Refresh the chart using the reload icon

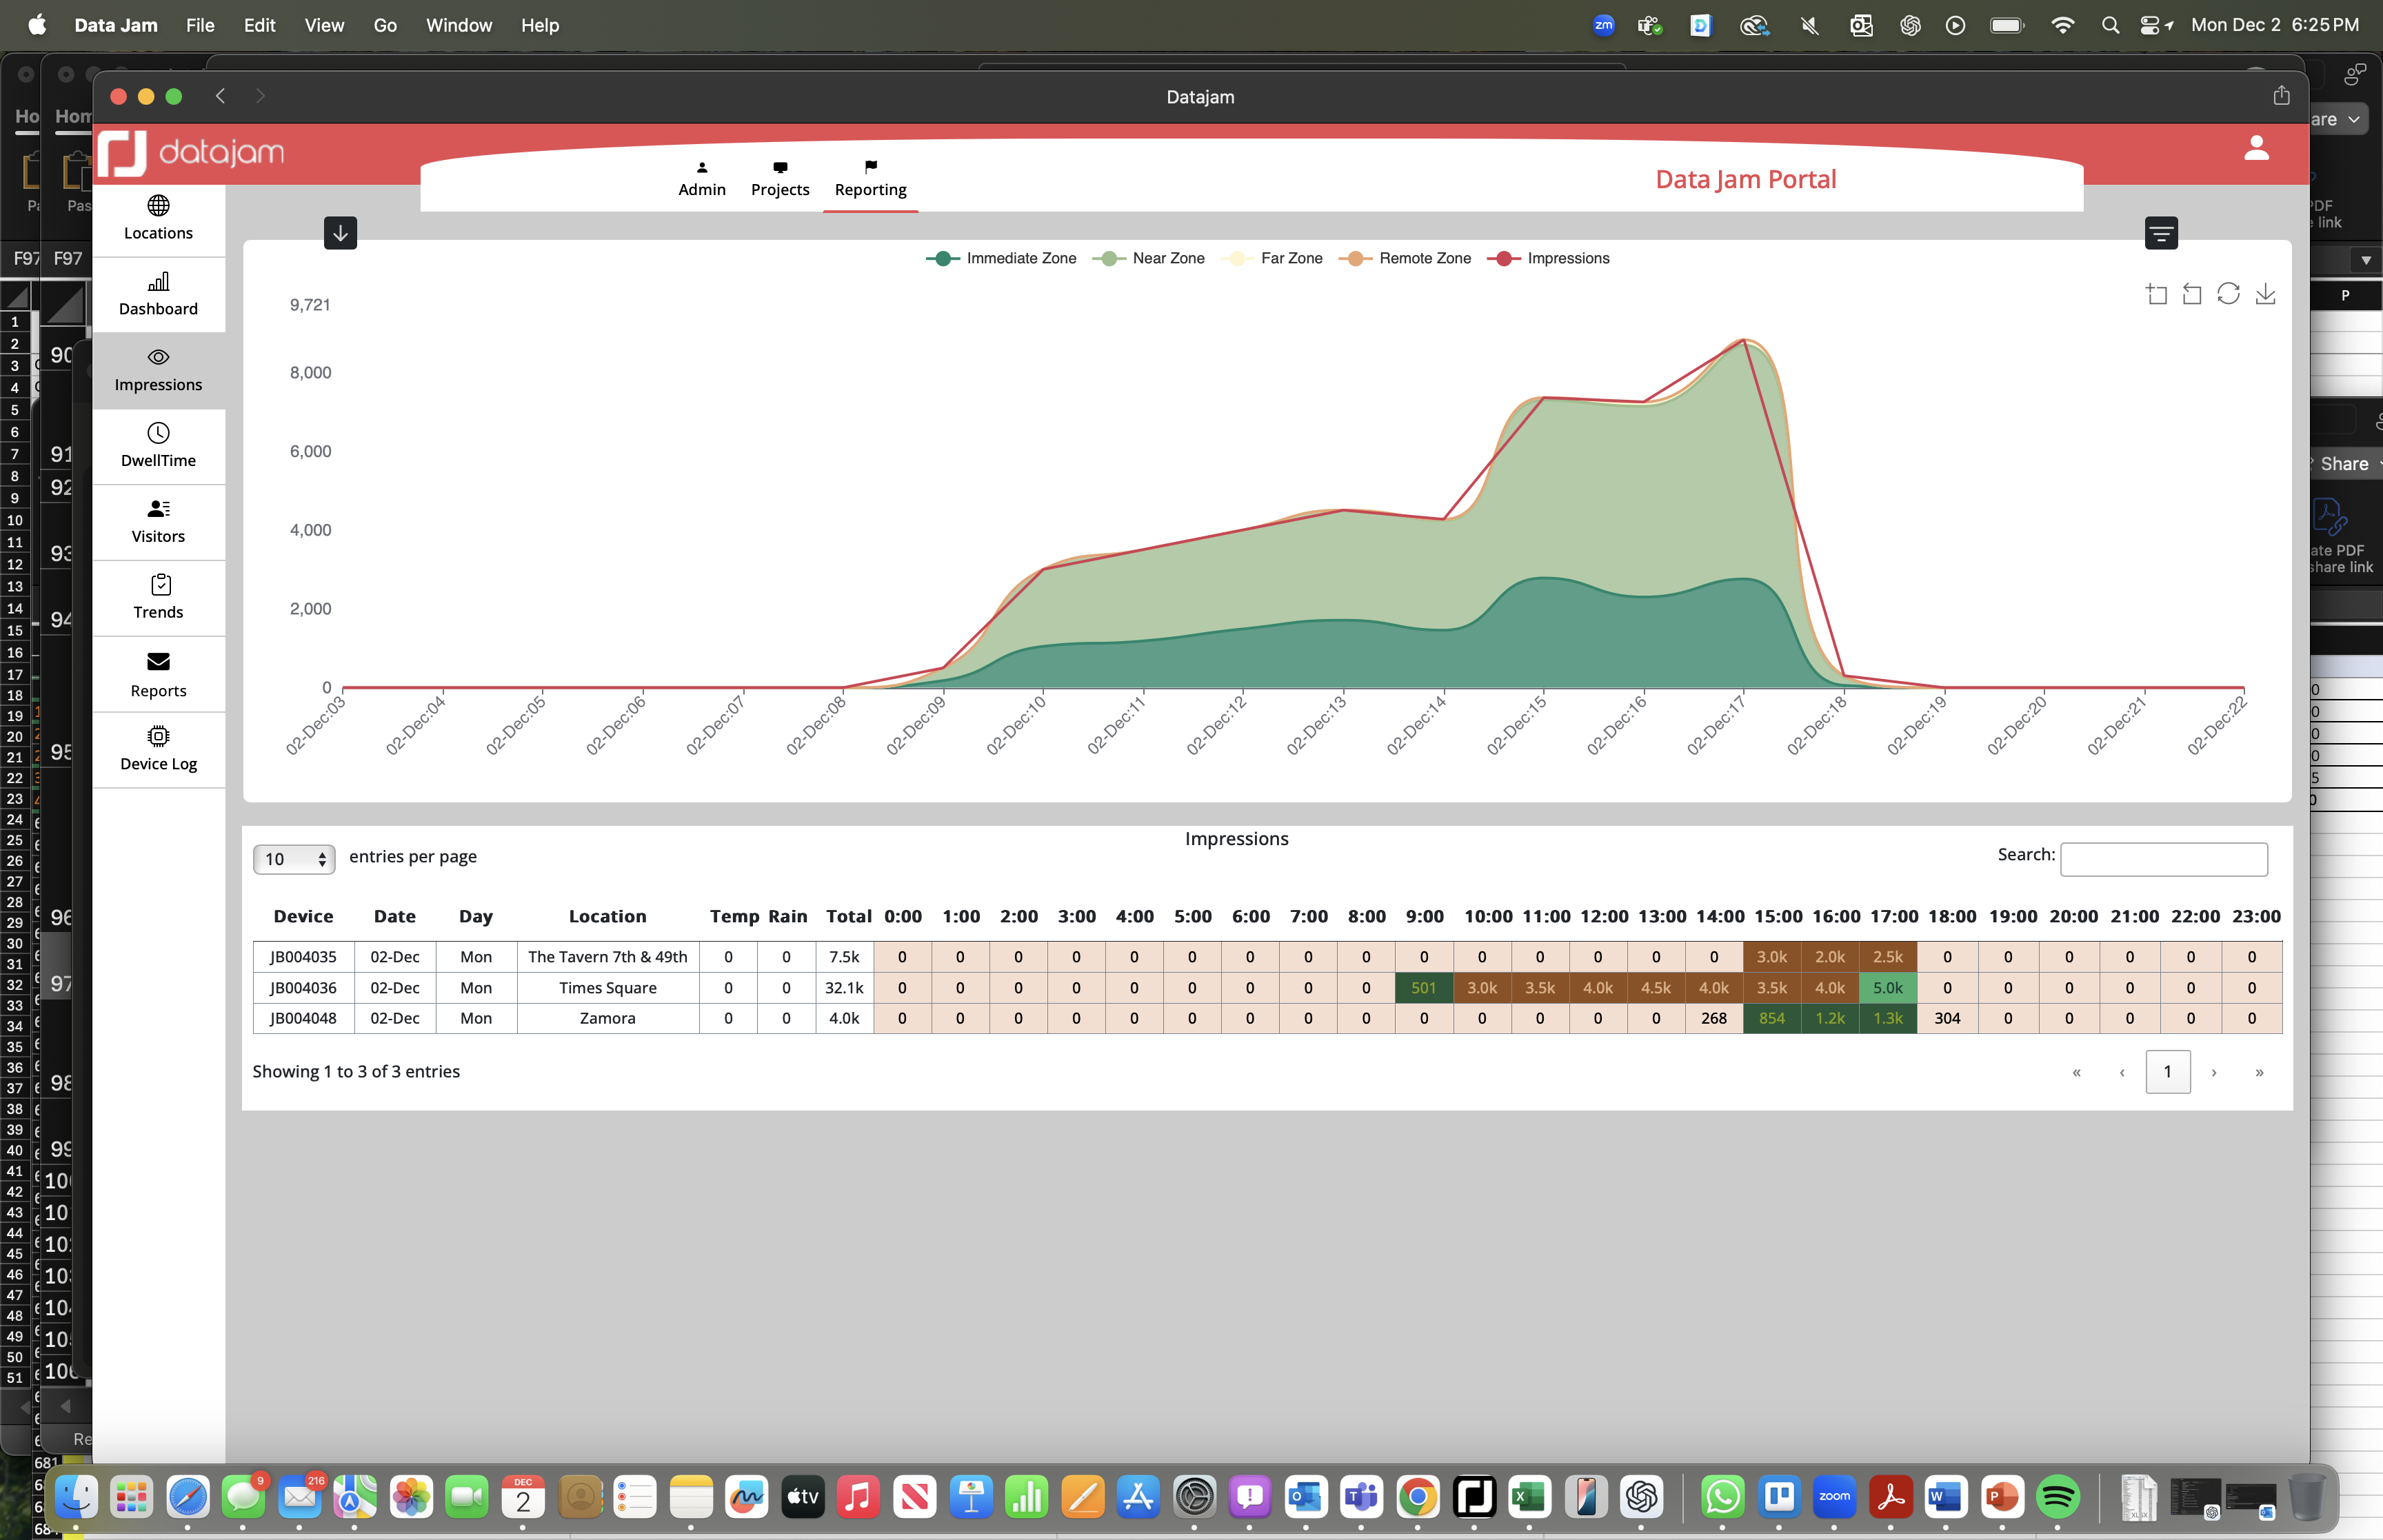click(x=2229, y=293)
